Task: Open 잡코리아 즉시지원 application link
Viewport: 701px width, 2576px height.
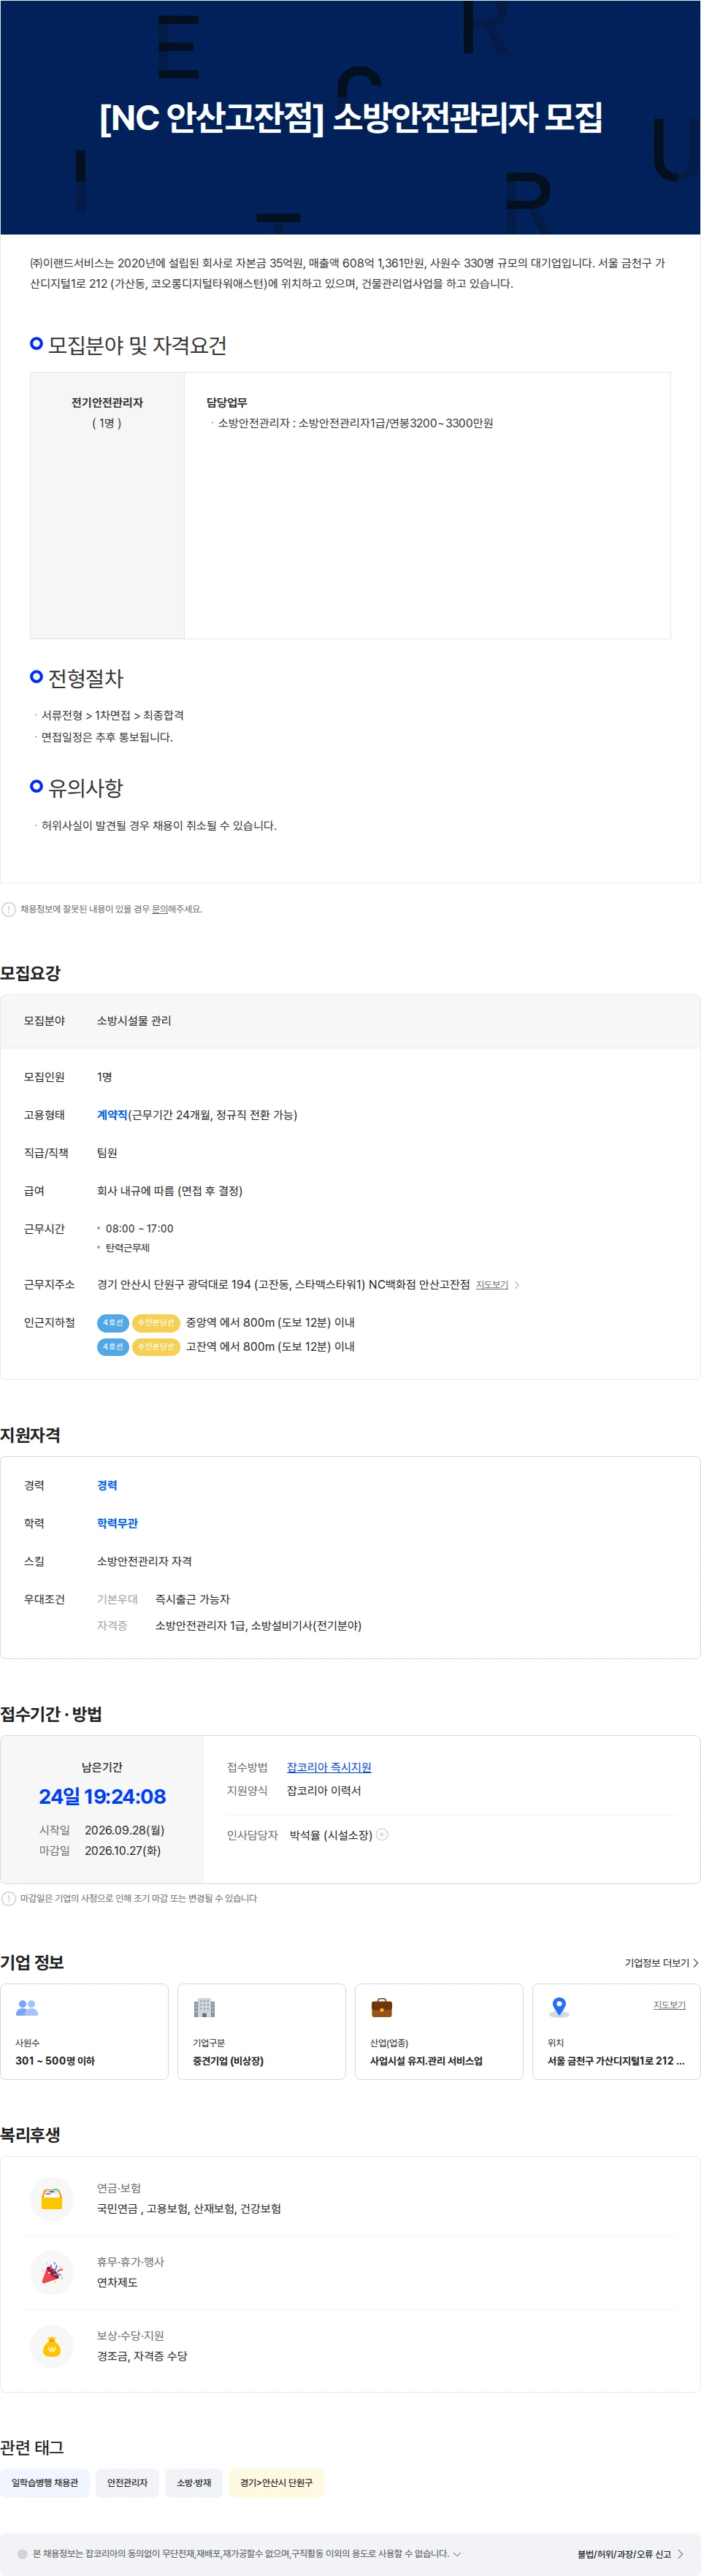Action: [329, 1767]
